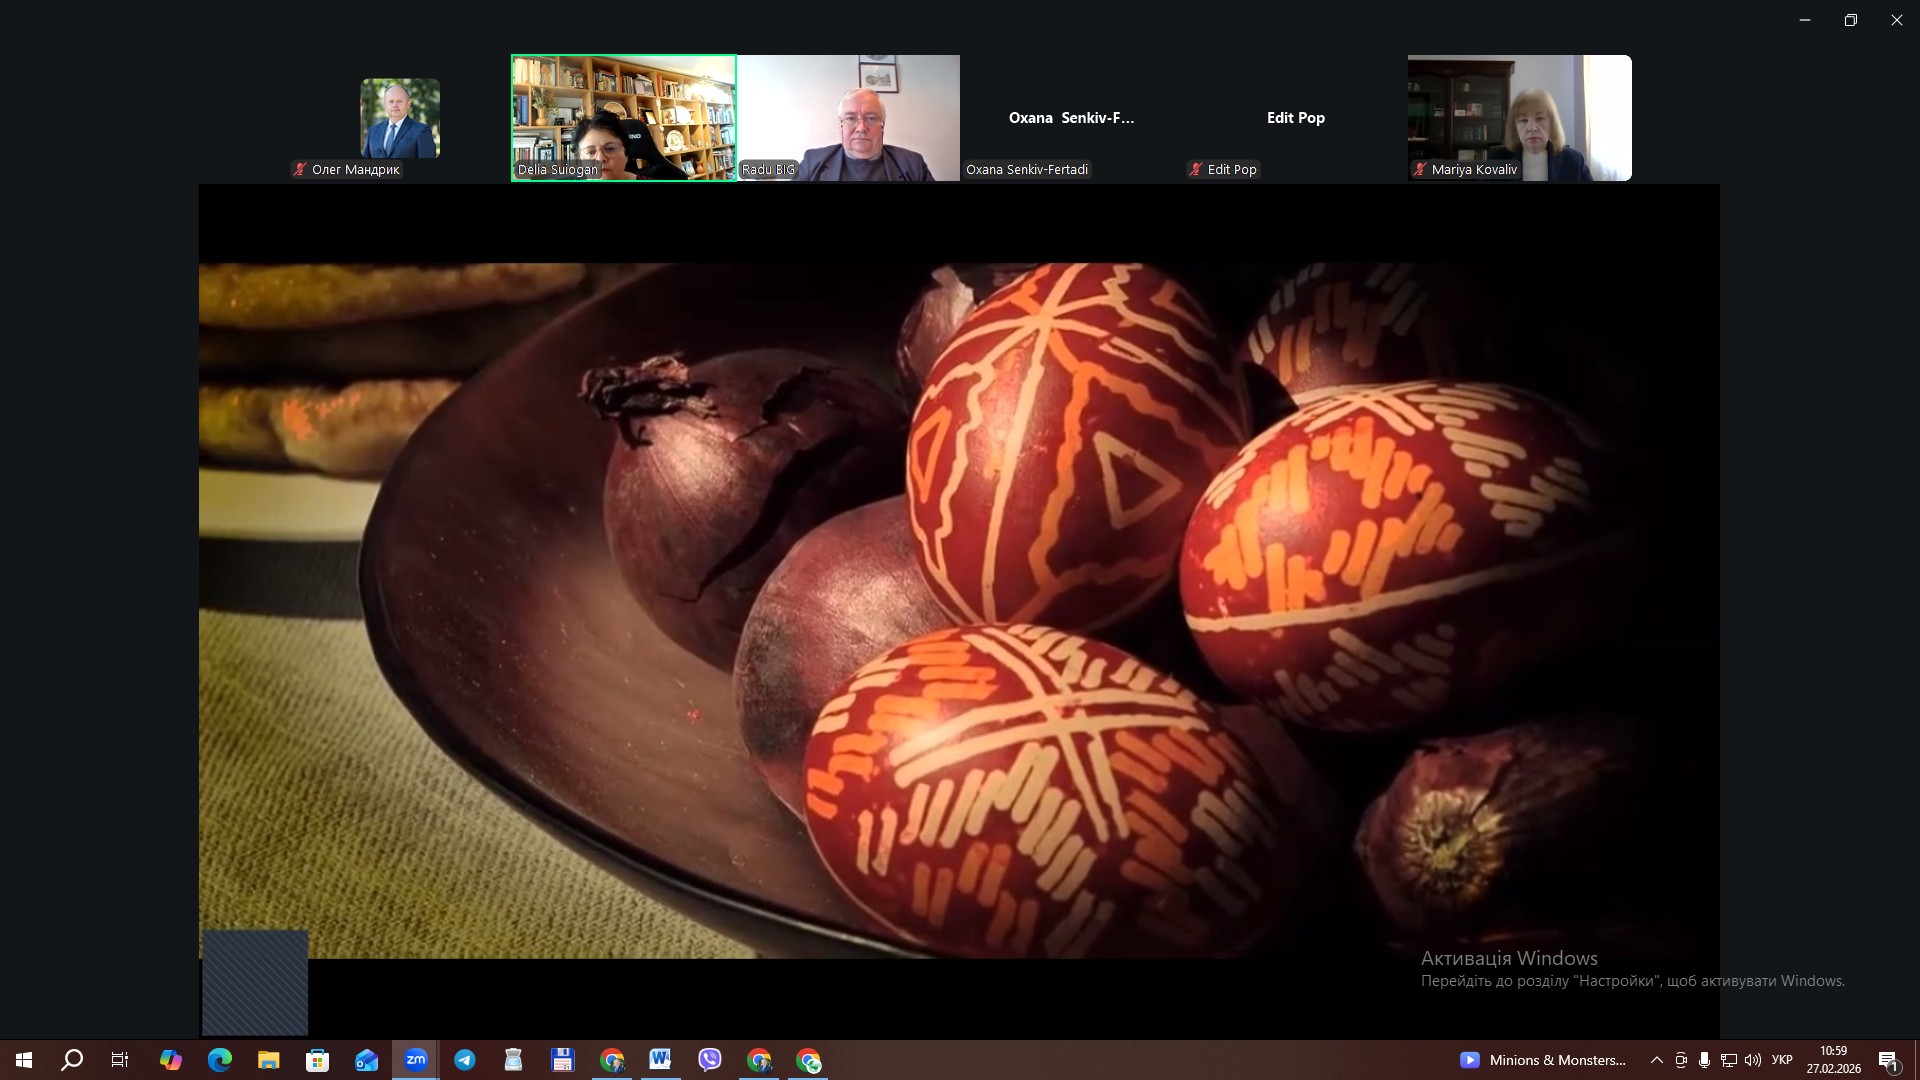Screen dimensions: 1920x1080
Task: Open Windows Search magnifier
Action: [x=72, y=1060]
